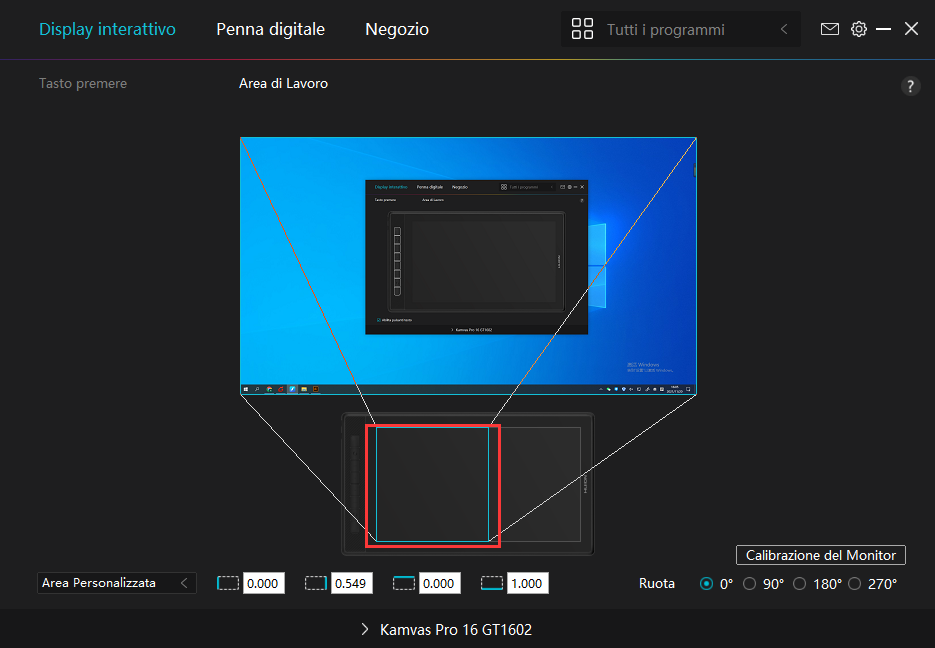
Task: Expand the Kamvas Pro 16 GT1602 device list
Action: click(446, 630)
